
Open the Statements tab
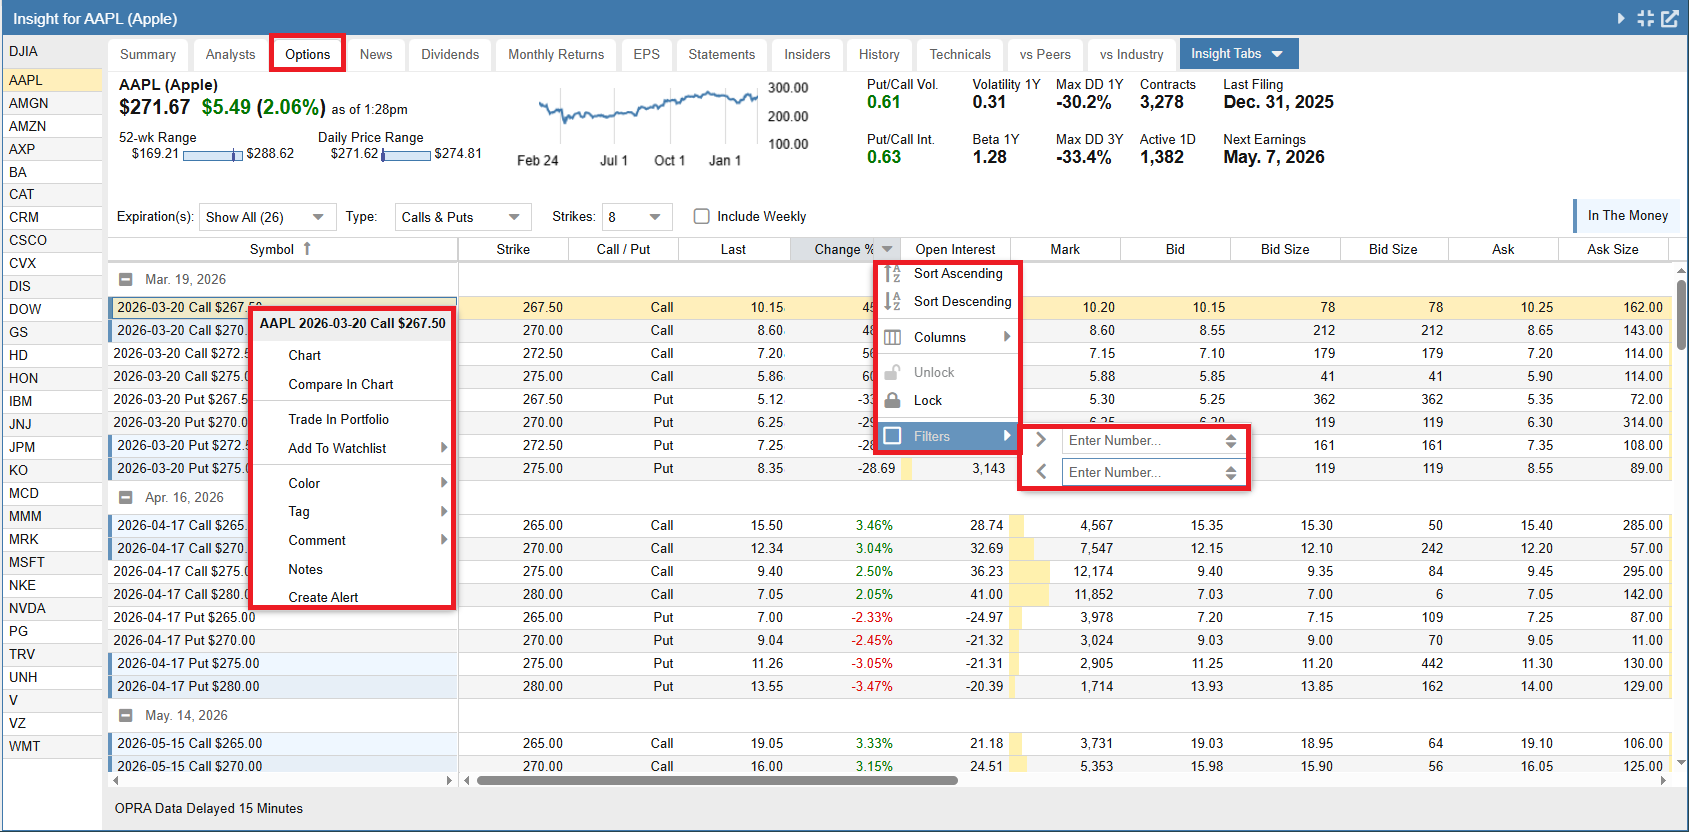click(721, 54)
